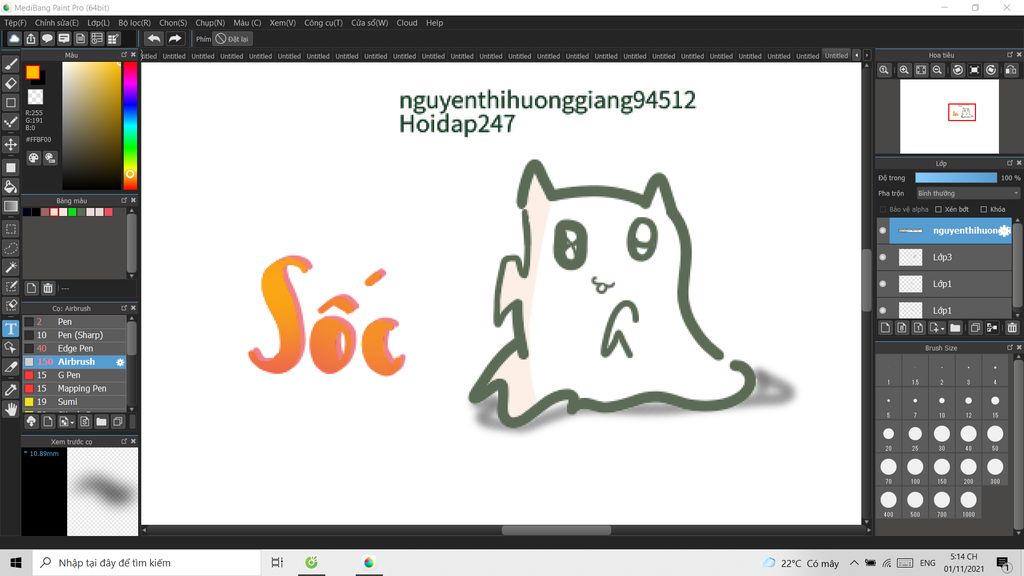Select the Brush tool in left toolbar
1024x576 pixels.
(11, 64)
